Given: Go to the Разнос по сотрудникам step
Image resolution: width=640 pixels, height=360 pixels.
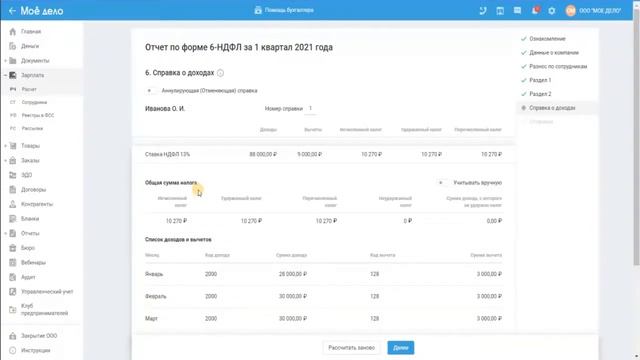Looking at the screenshot, I should coord(558,67).
